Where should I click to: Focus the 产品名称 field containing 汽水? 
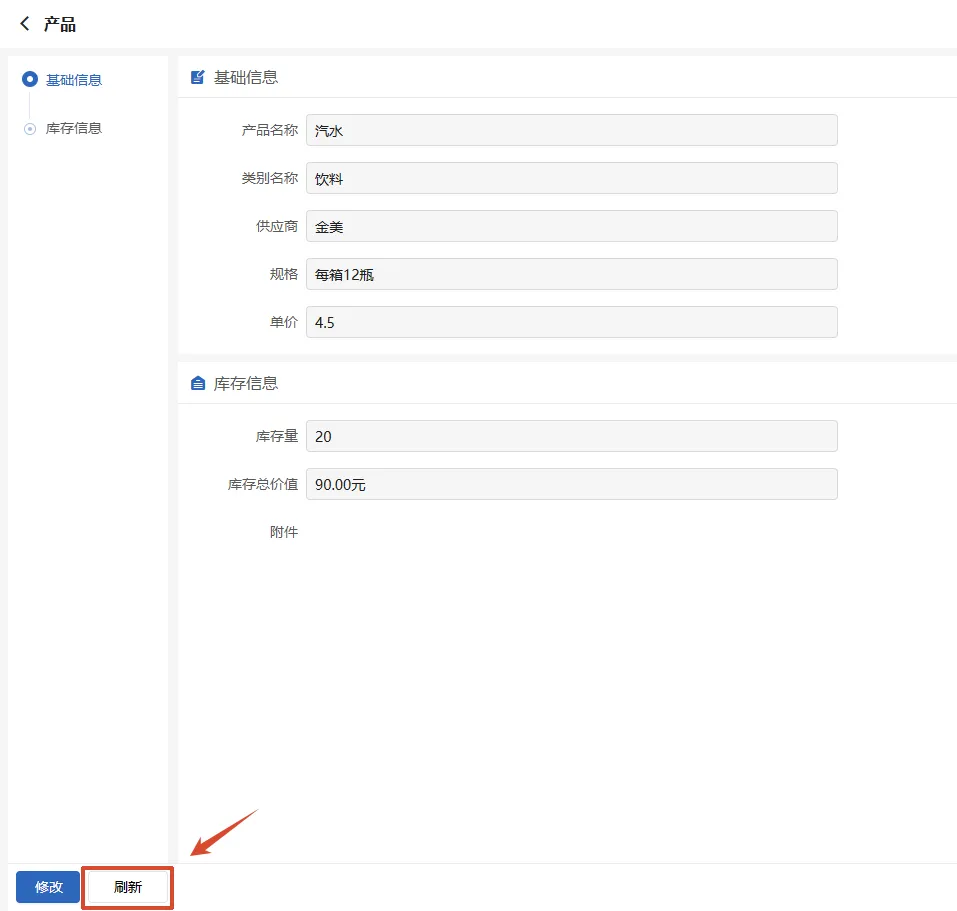pyautogui.click(x=571, y=130)
